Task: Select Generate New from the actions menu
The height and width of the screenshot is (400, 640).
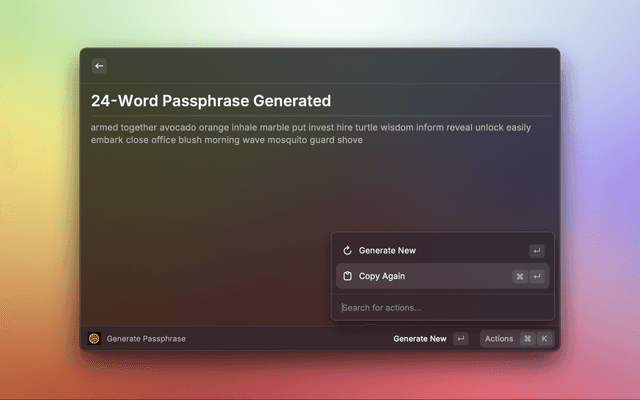Action: (387, 251)
